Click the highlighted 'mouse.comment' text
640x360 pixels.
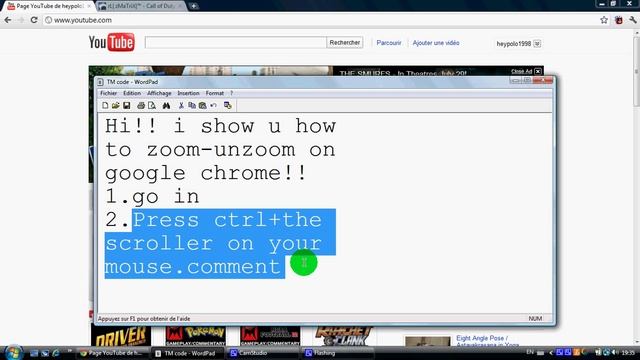pyautogui.click(x=193, y=267)
